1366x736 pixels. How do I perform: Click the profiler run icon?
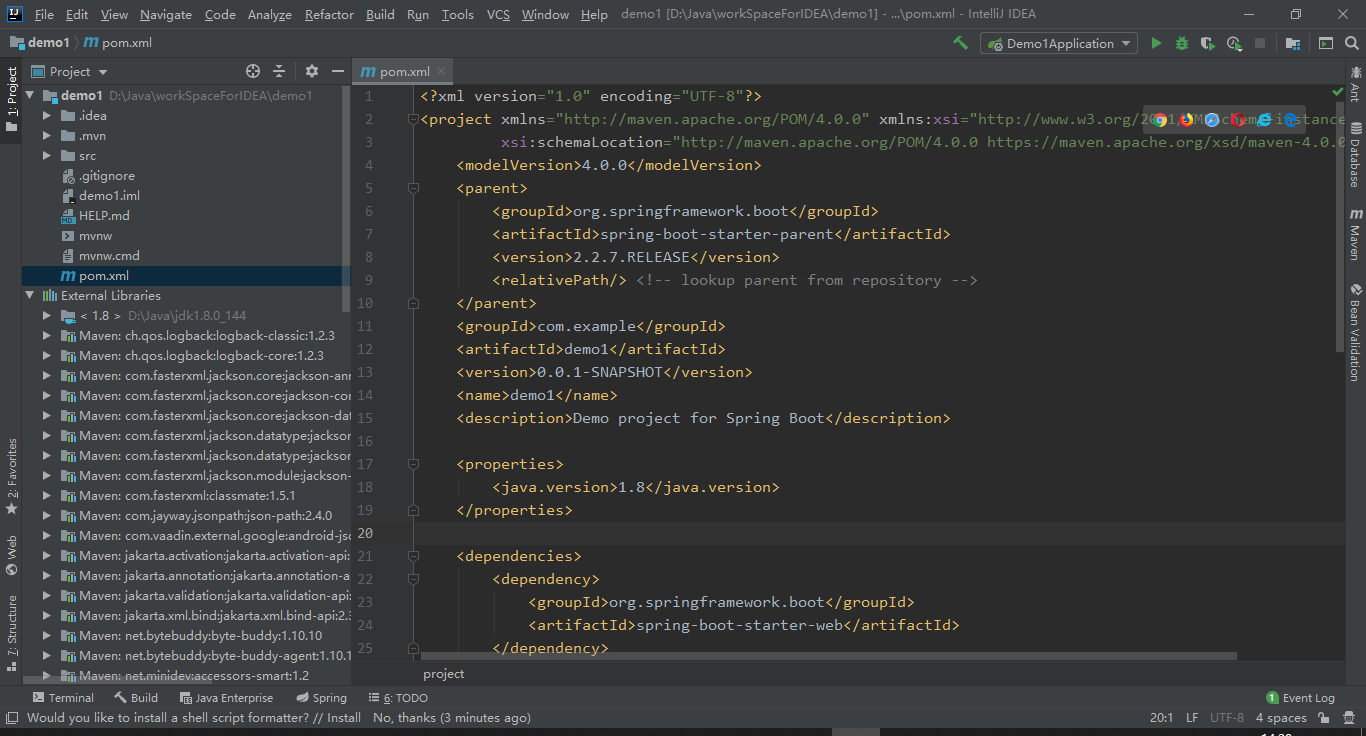point(1234,43)
